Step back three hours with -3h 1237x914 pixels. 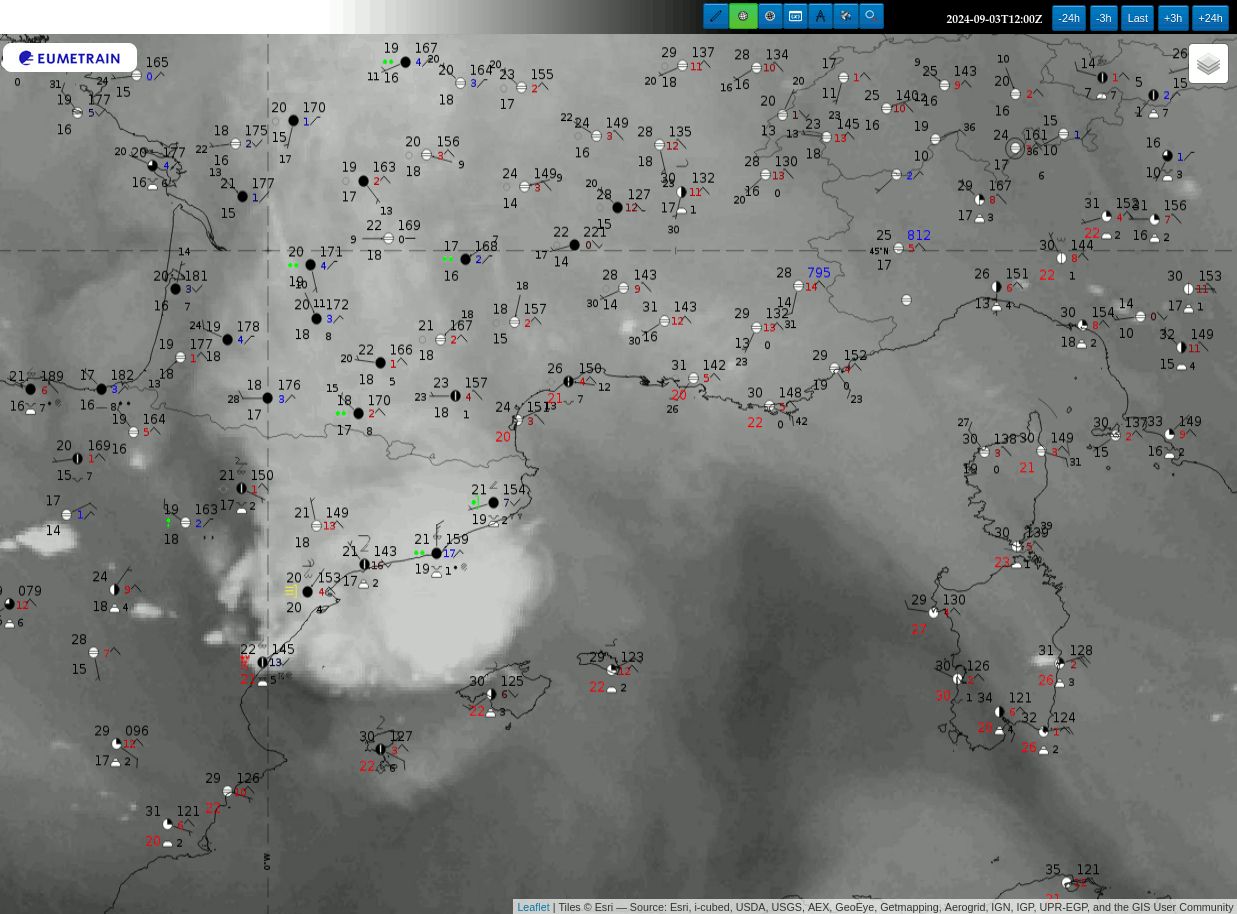point(1104,18)
